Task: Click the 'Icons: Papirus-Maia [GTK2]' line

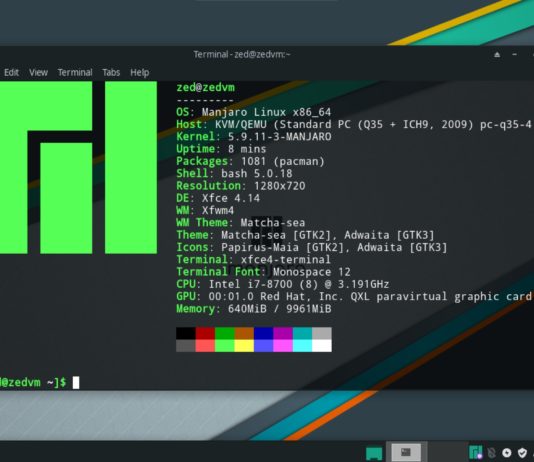Action: pyautogui.click(x=312, y=247)
